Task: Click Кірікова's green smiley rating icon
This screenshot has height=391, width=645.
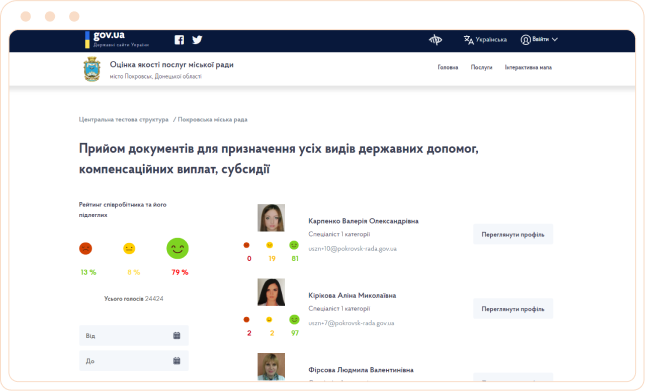Action: pos(294,319)
